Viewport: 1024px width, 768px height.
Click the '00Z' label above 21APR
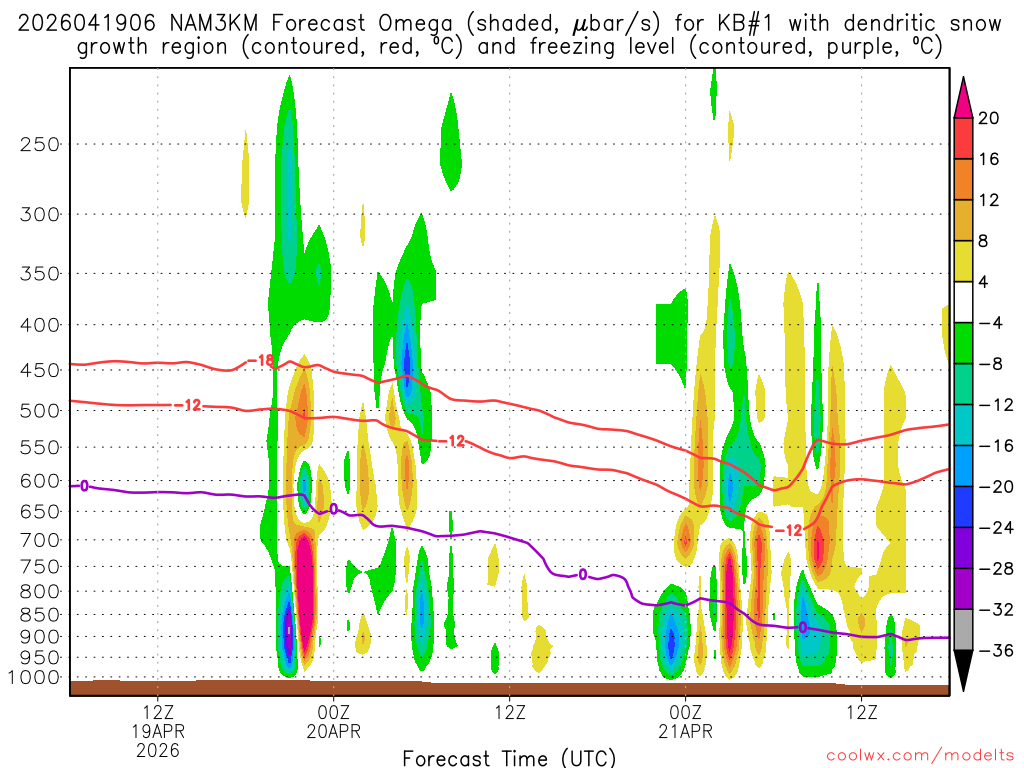coord(686,712)
